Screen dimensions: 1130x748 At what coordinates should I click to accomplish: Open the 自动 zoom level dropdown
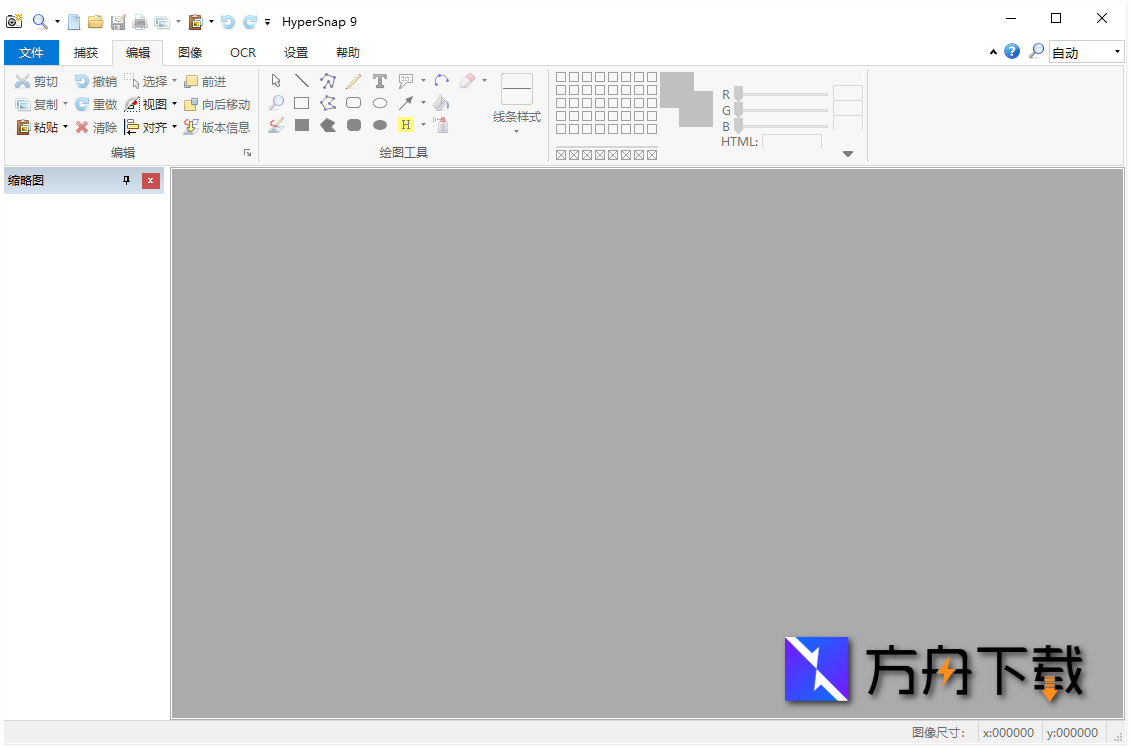coord(1117,51)
